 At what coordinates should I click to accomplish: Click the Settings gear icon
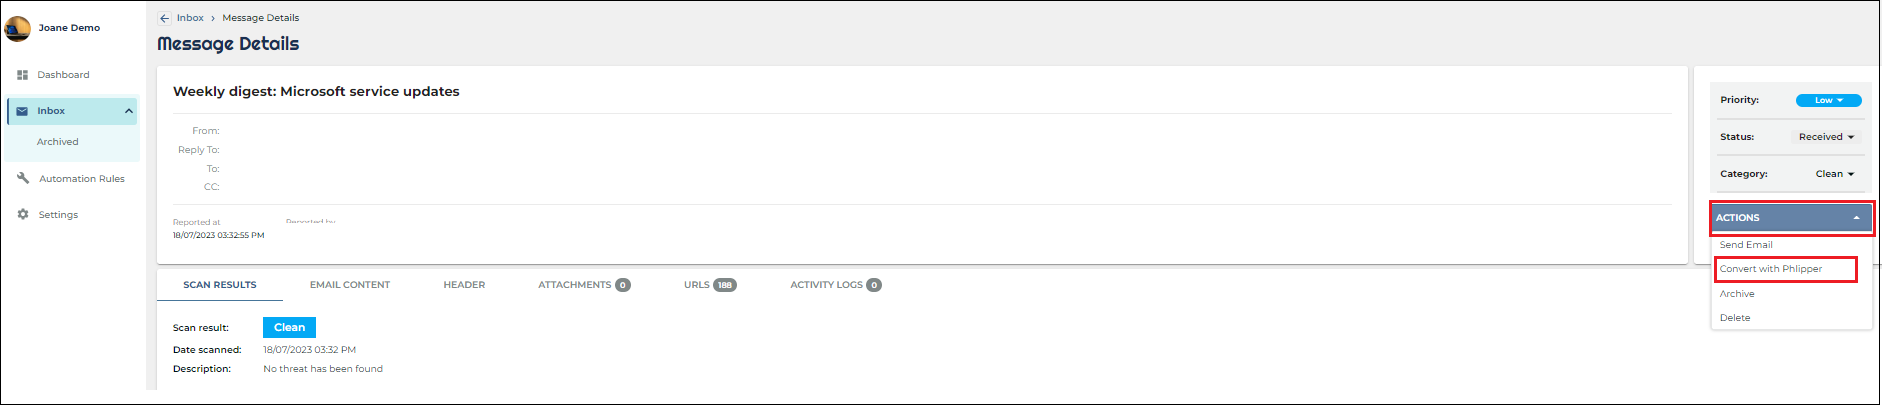[x=23, y=214]
